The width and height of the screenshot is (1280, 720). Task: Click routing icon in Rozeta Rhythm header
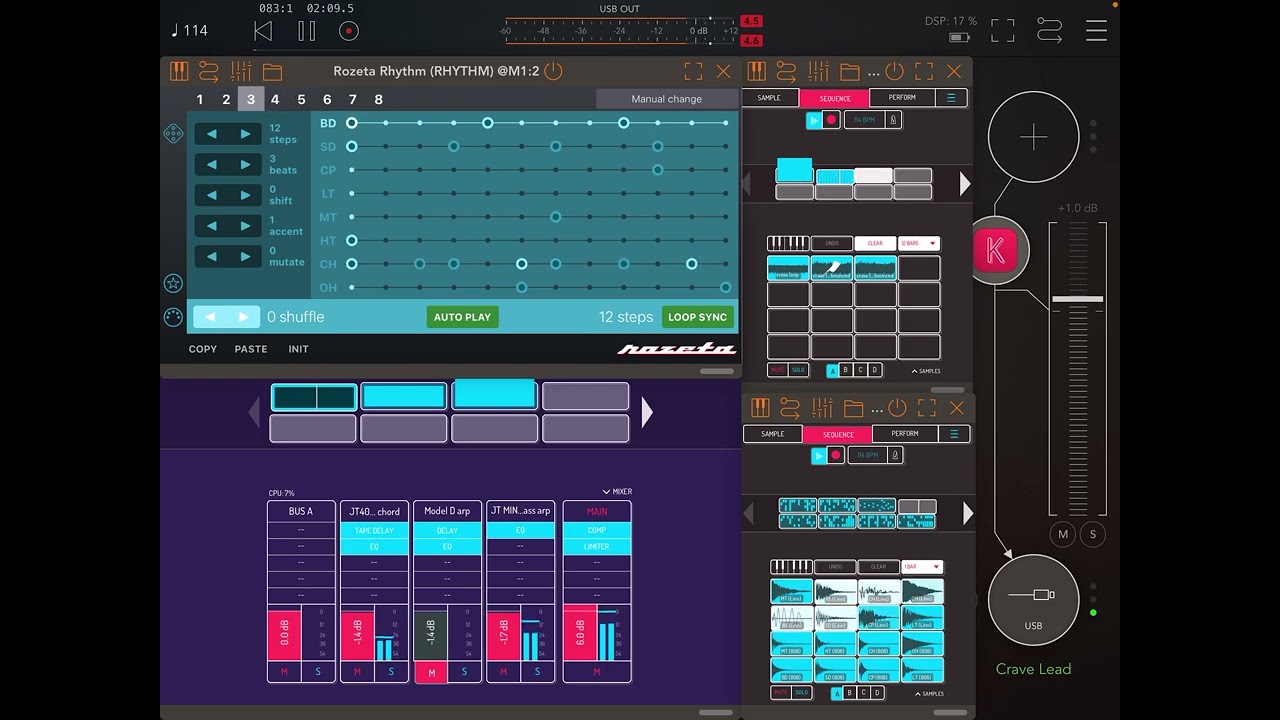click(x=208, y=72)
